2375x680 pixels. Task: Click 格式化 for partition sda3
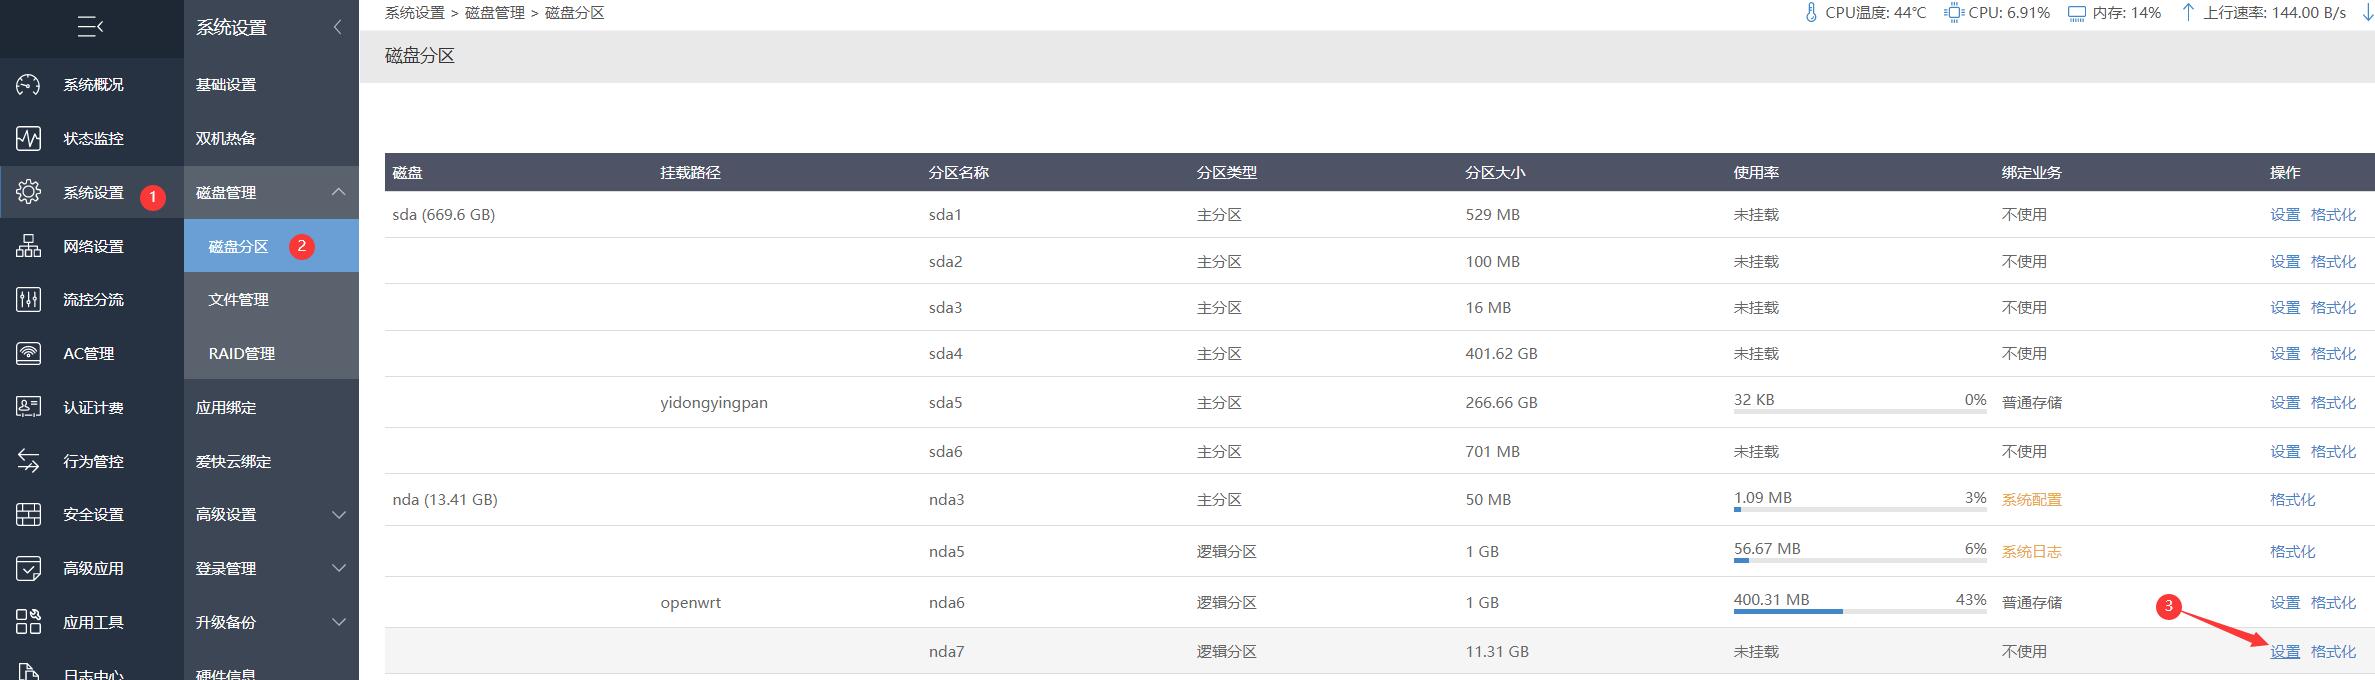[x=2333, y=308]
